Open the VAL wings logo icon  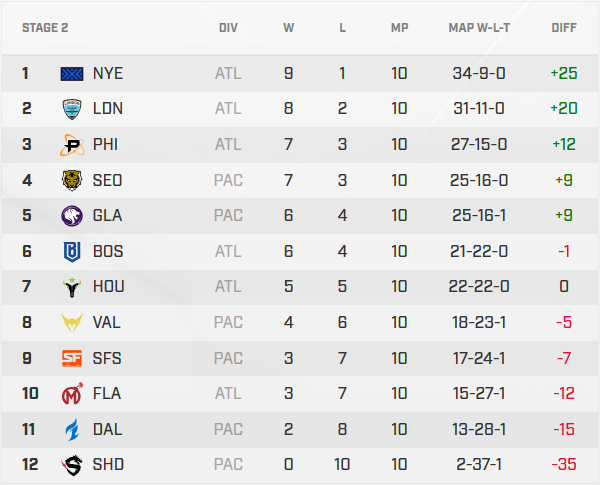(x=73, y=322)
